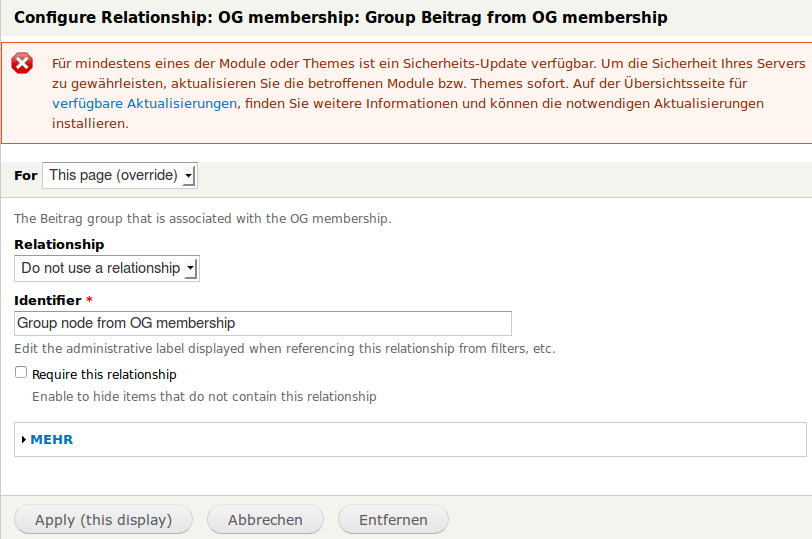This screenshot has height=539, width=812.
Task: Click the MEHR fieldset title link
Action: tap(52, 439)
